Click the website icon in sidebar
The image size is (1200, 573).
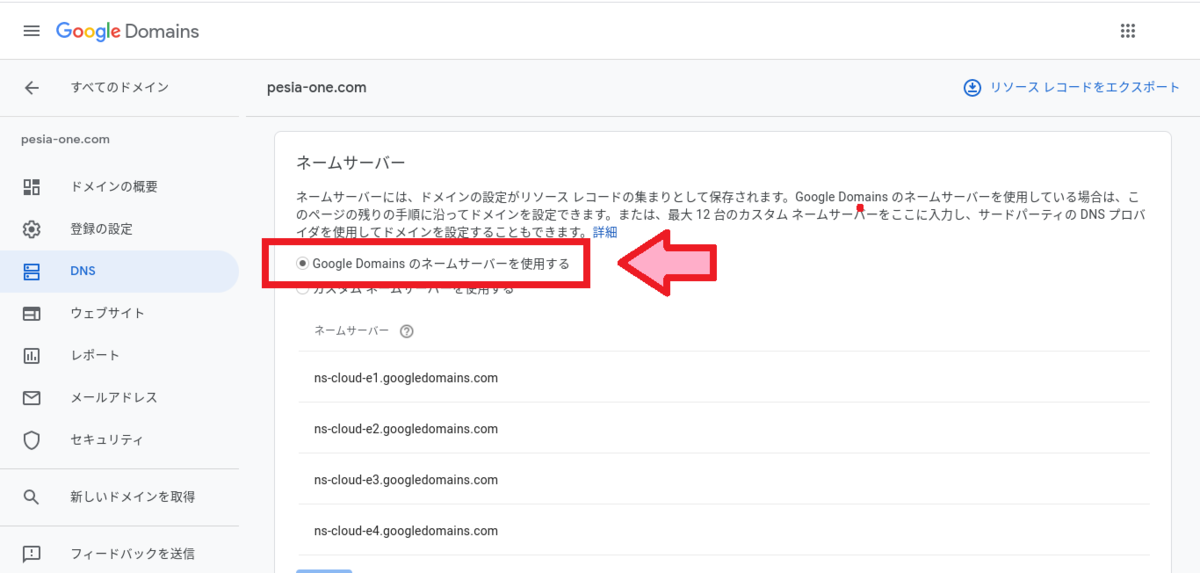tap(31, 314)
